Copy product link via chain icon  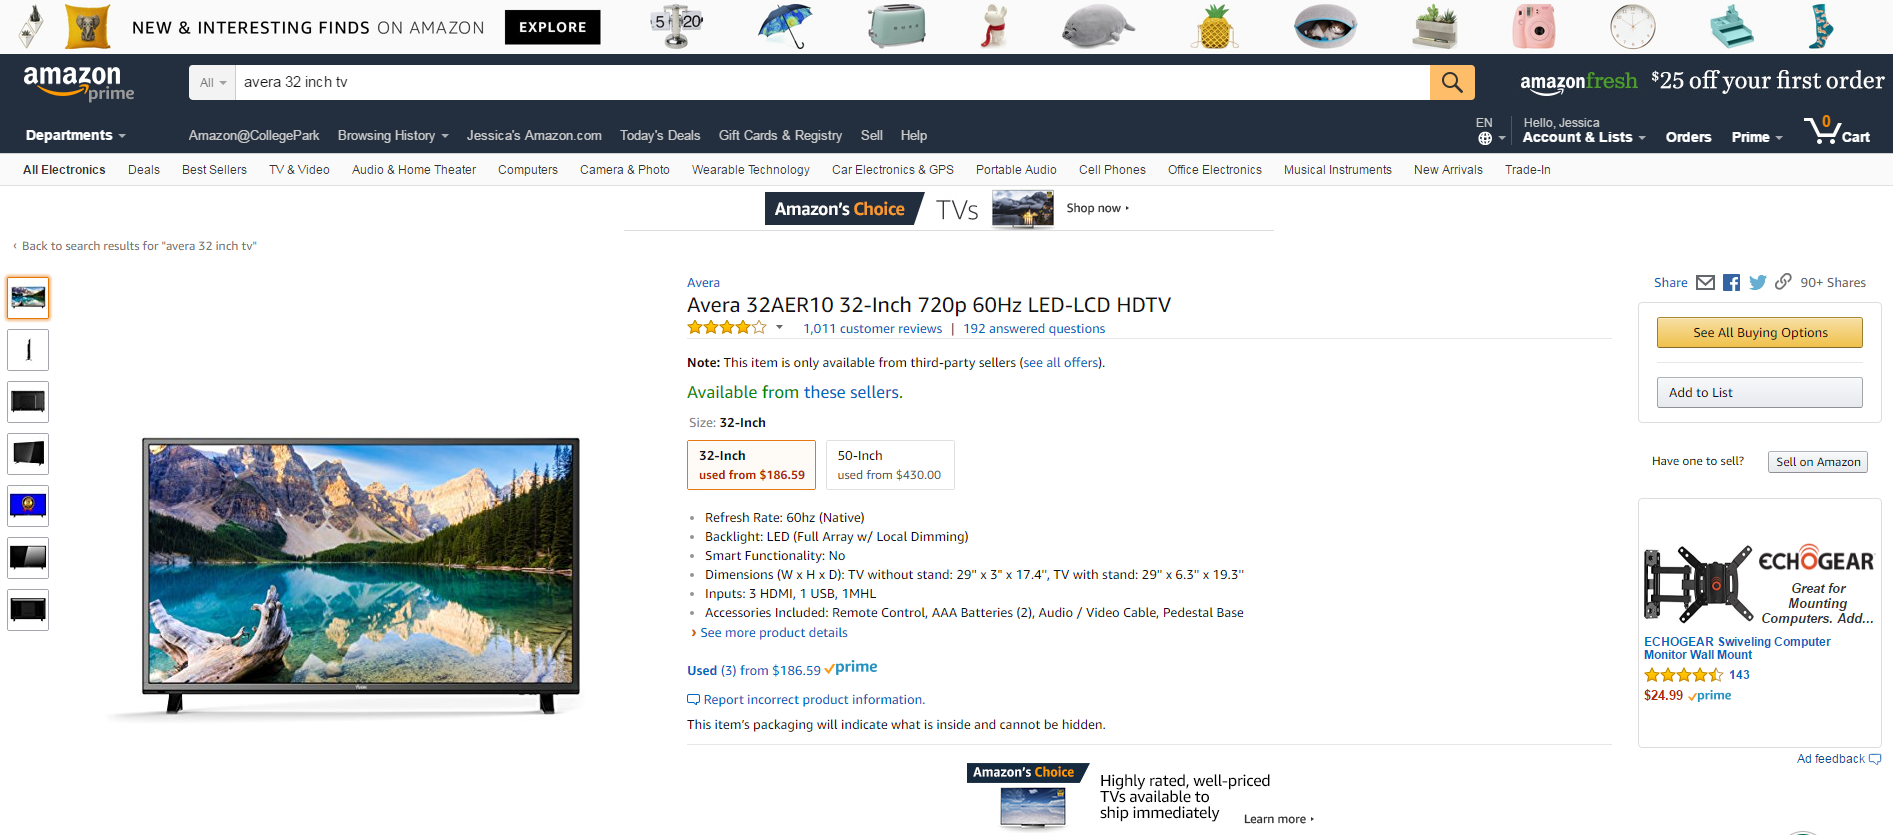click(x=1783, y=282)
